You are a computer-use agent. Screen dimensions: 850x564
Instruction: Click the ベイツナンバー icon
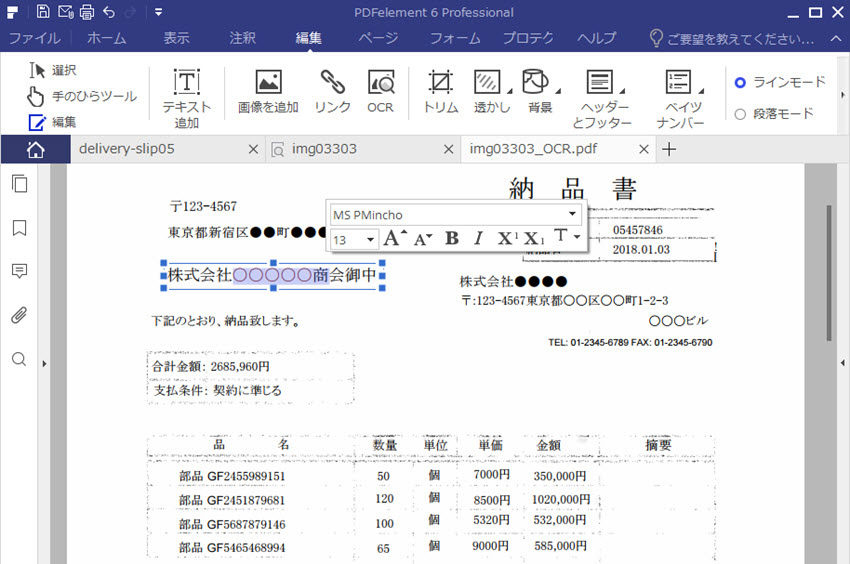[x=678, y=82]
